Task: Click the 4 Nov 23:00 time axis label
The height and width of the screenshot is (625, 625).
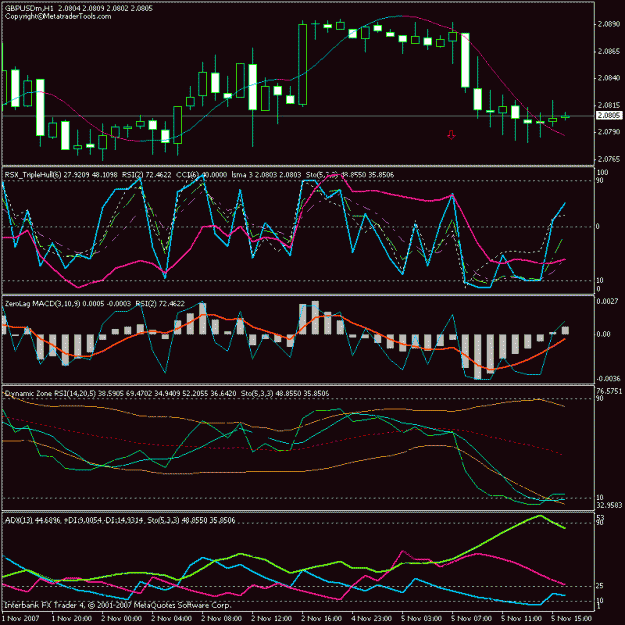Action: click(x=371, y=618)
